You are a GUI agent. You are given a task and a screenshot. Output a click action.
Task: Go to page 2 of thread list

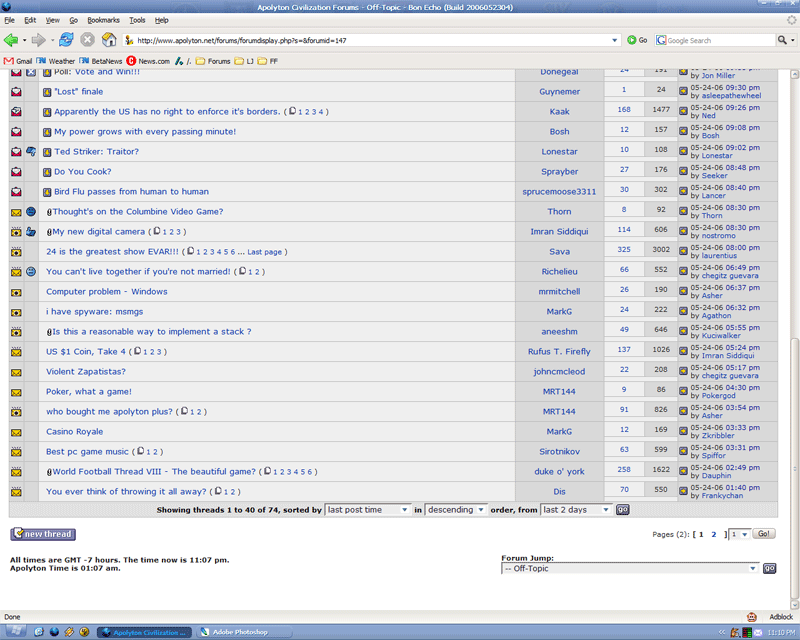pos(714,534)
